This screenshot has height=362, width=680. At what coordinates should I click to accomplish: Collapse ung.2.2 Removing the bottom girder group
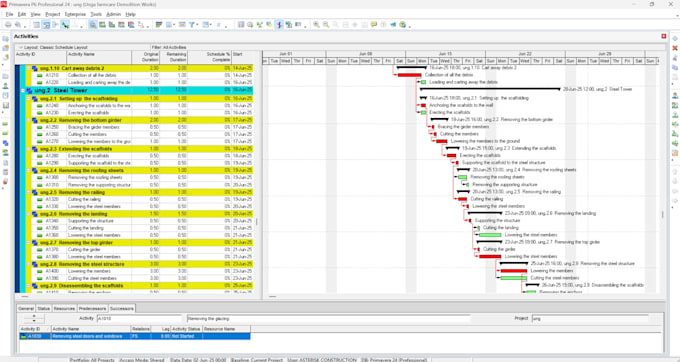pyautogui.click(x=29, y=121)
